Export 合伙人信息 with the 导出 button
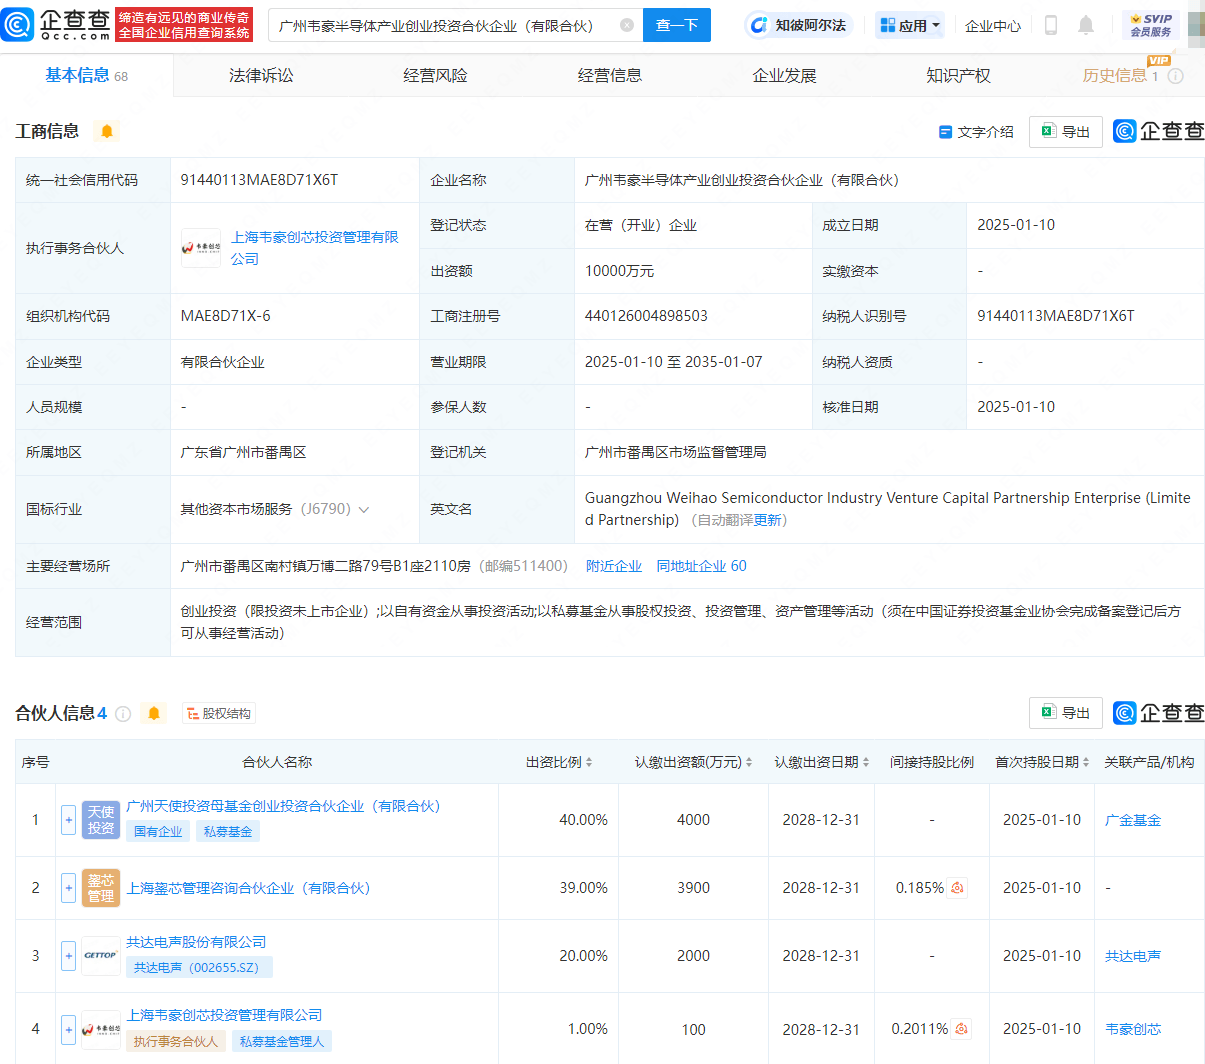The width and height of the screenshot is (1205, 1064). point(1066,713)
